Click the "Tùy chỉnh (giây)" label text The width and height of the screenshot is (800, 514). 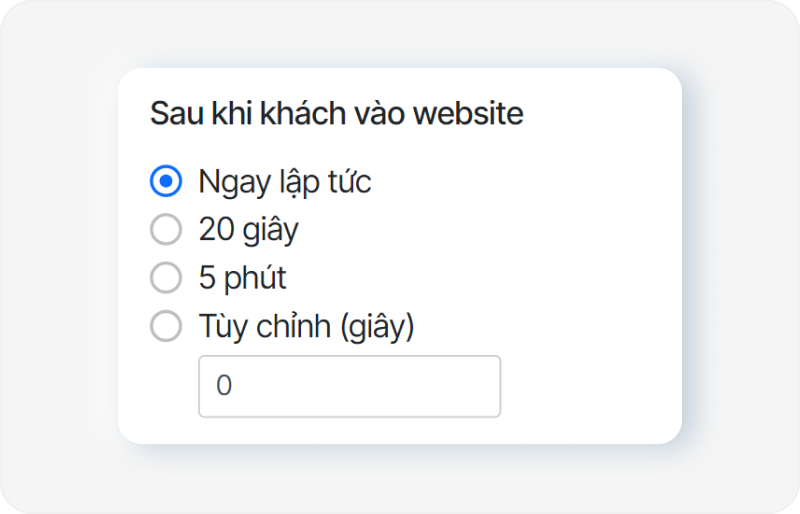coord(306,326)
